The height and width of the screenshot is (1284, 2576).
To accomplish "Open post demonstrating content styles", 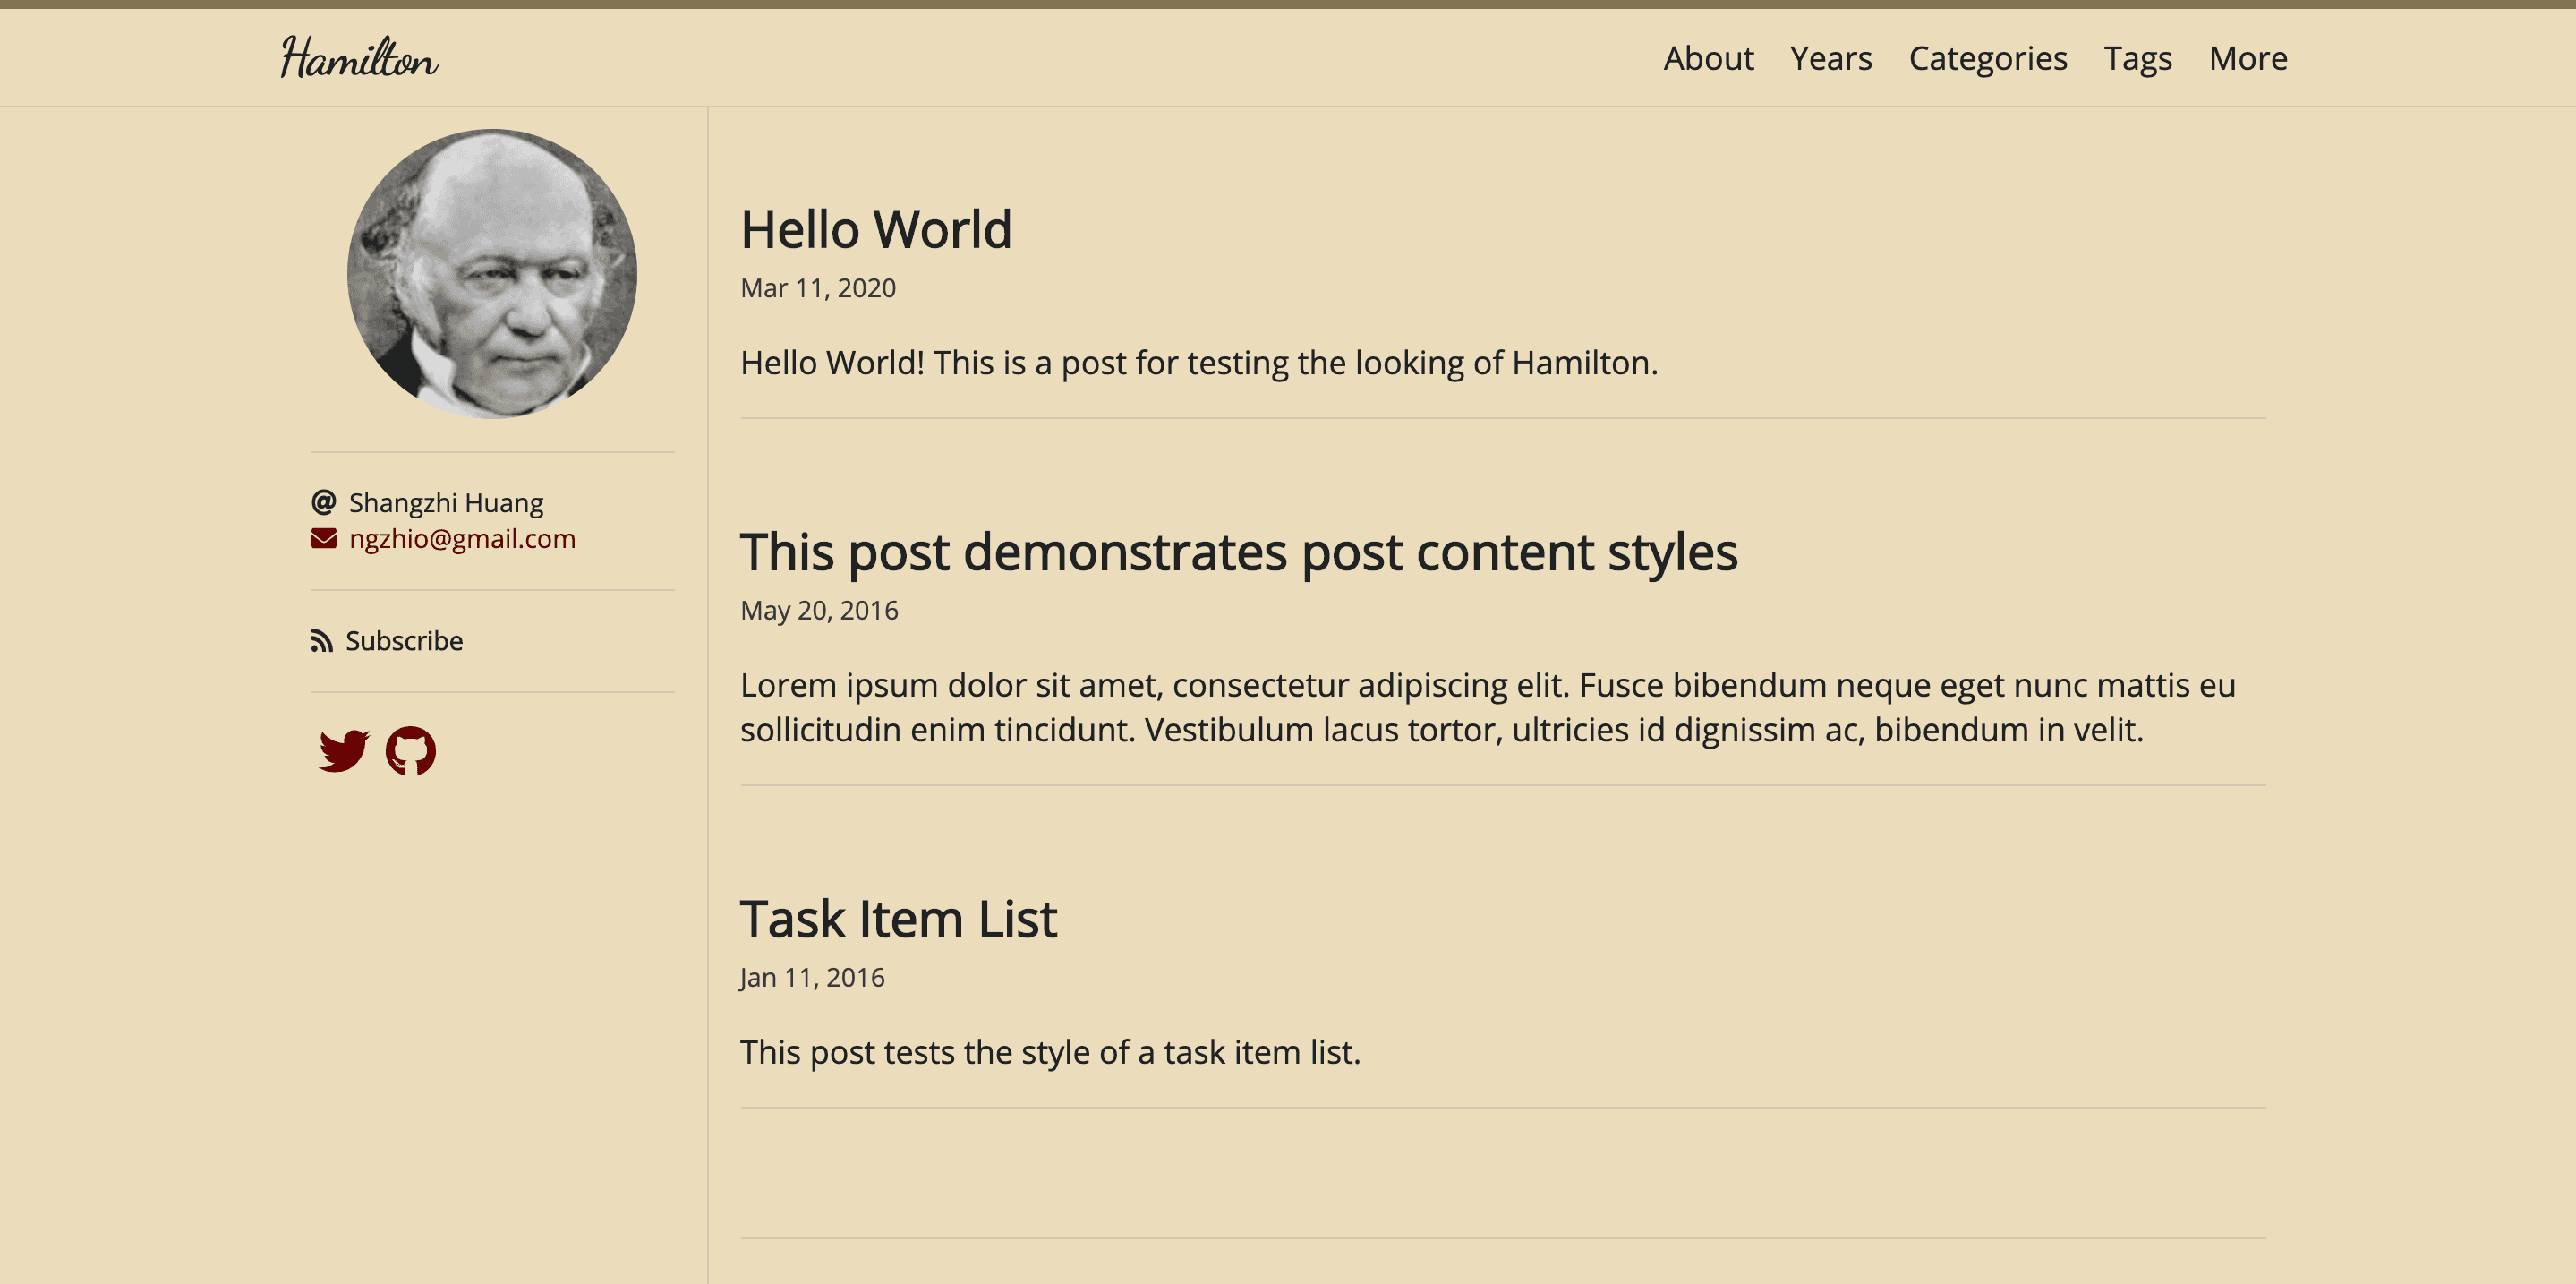I will click(1238, 552).
